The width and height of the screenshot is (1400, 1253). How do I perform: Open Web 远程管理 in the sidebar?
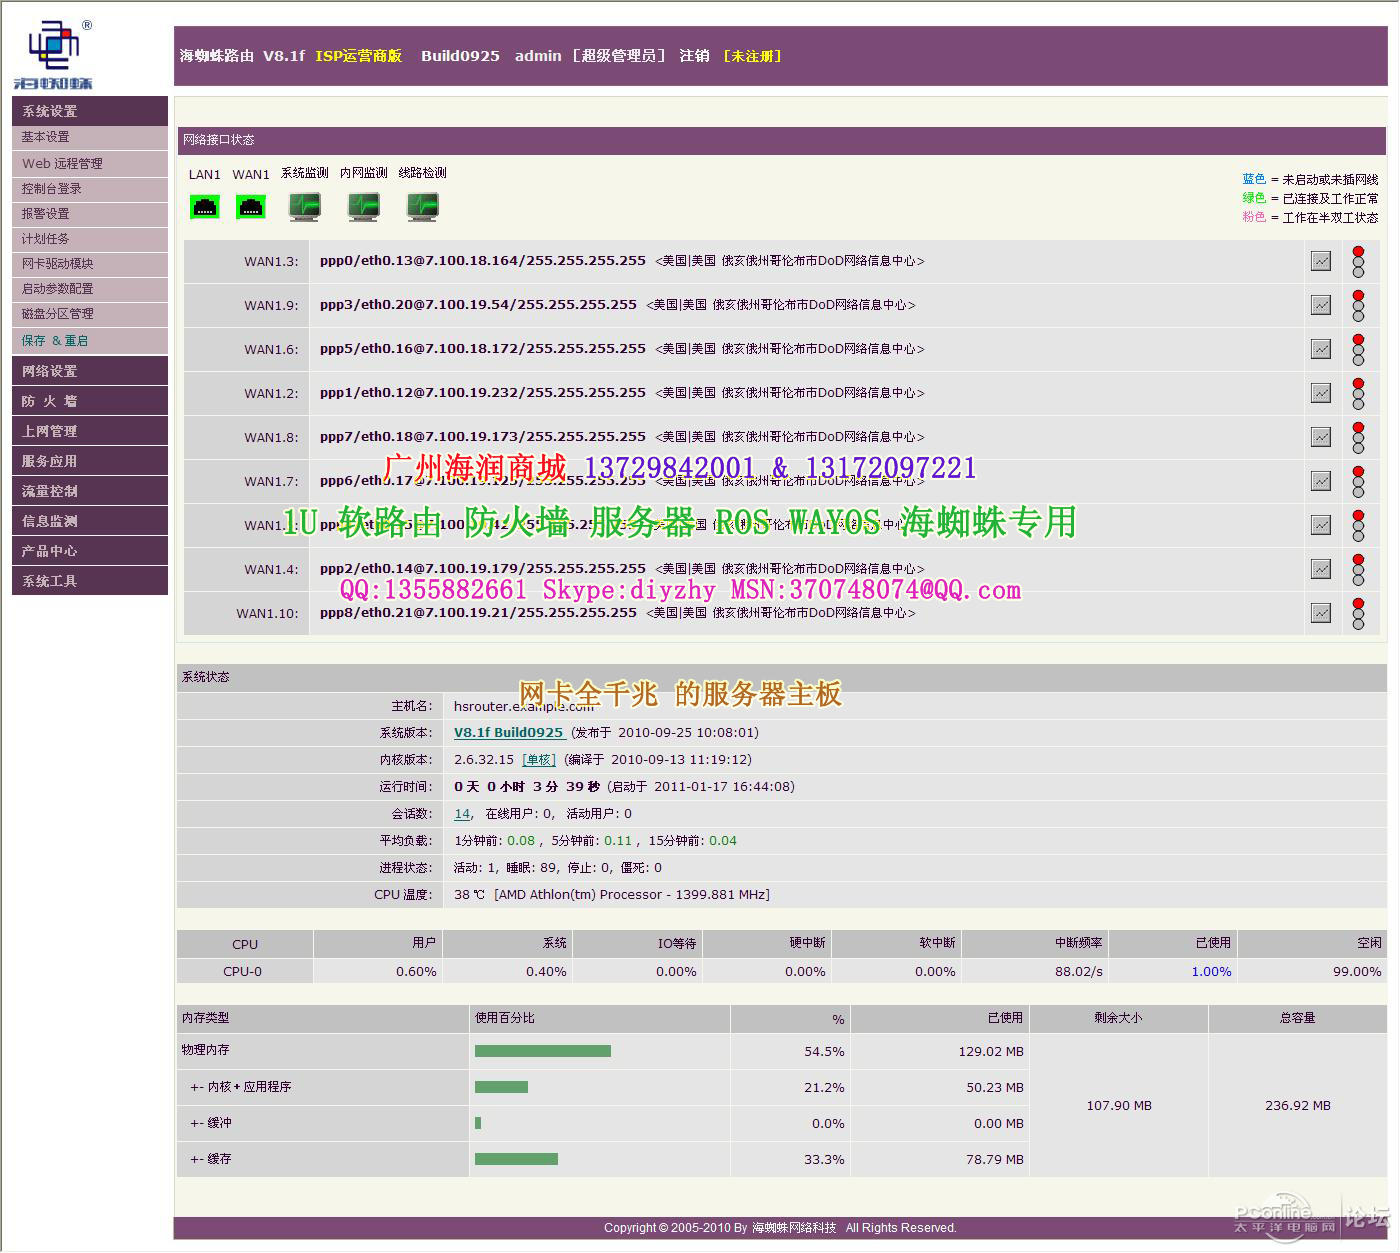pos(90,163)
